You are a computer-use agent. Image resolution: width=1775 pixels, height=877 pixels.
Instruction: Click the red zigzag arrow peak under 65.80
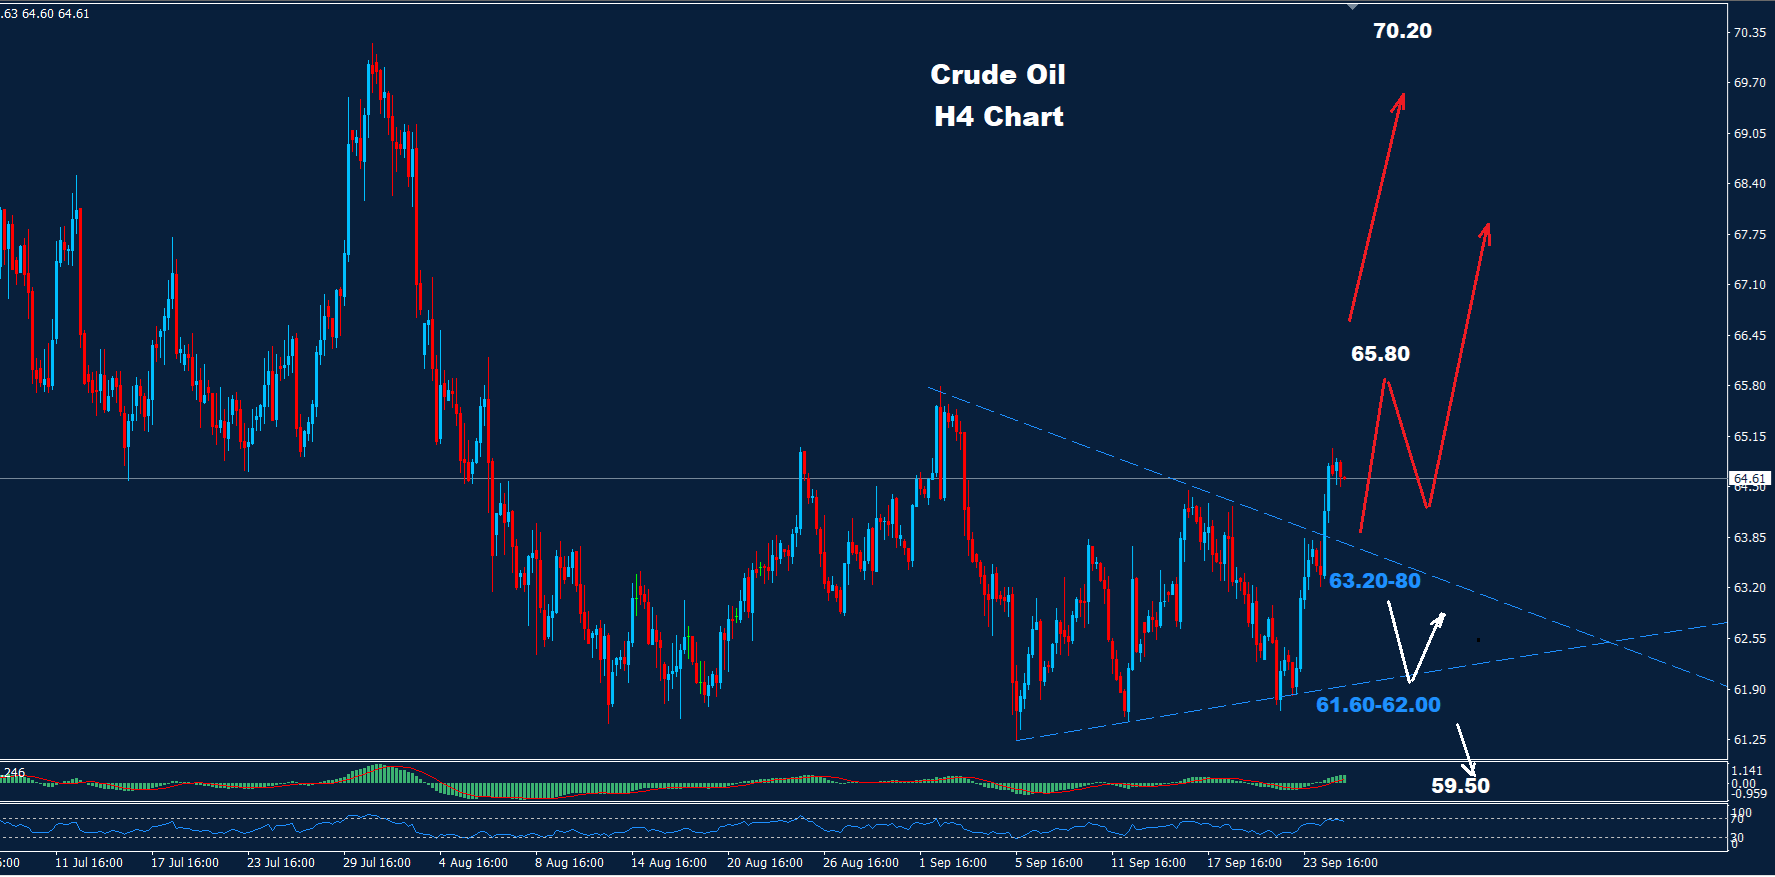[x=1385, y=382]
